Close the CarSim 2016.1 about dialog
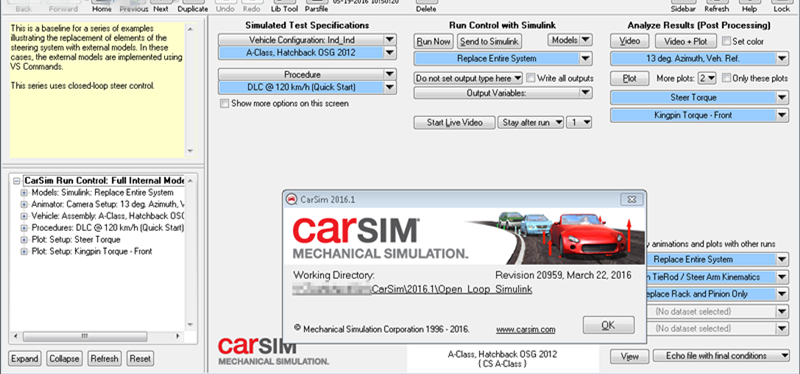 click(x=631, y=200)
